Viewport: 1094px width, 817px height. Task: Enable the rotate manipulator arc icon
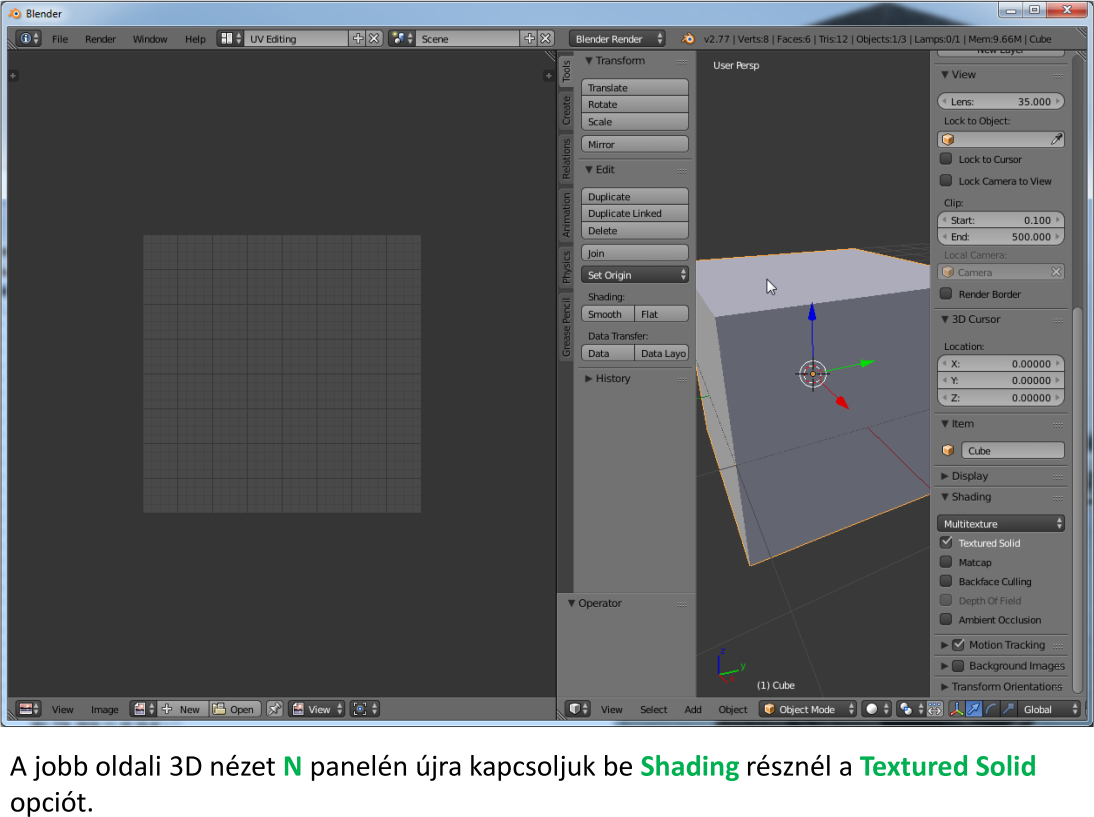pos(991,709)
